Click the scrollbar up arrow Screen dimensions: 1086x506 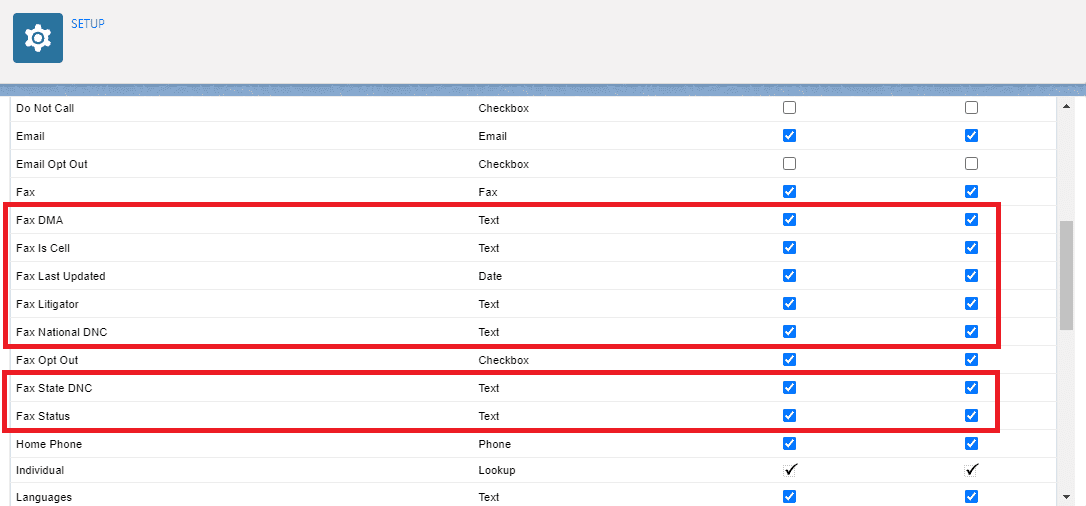coord(1066,106)
